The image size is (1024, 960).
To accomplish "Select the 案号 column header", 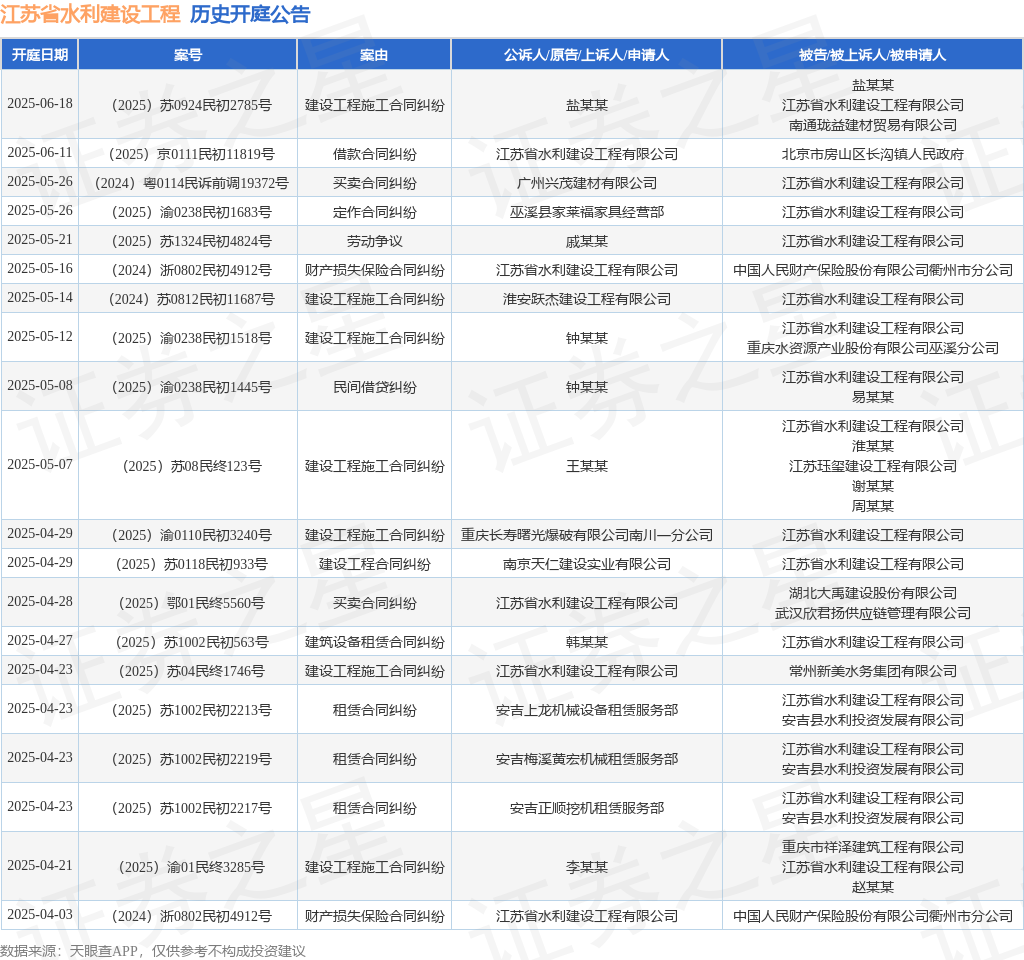I will (x=188, y=55).
